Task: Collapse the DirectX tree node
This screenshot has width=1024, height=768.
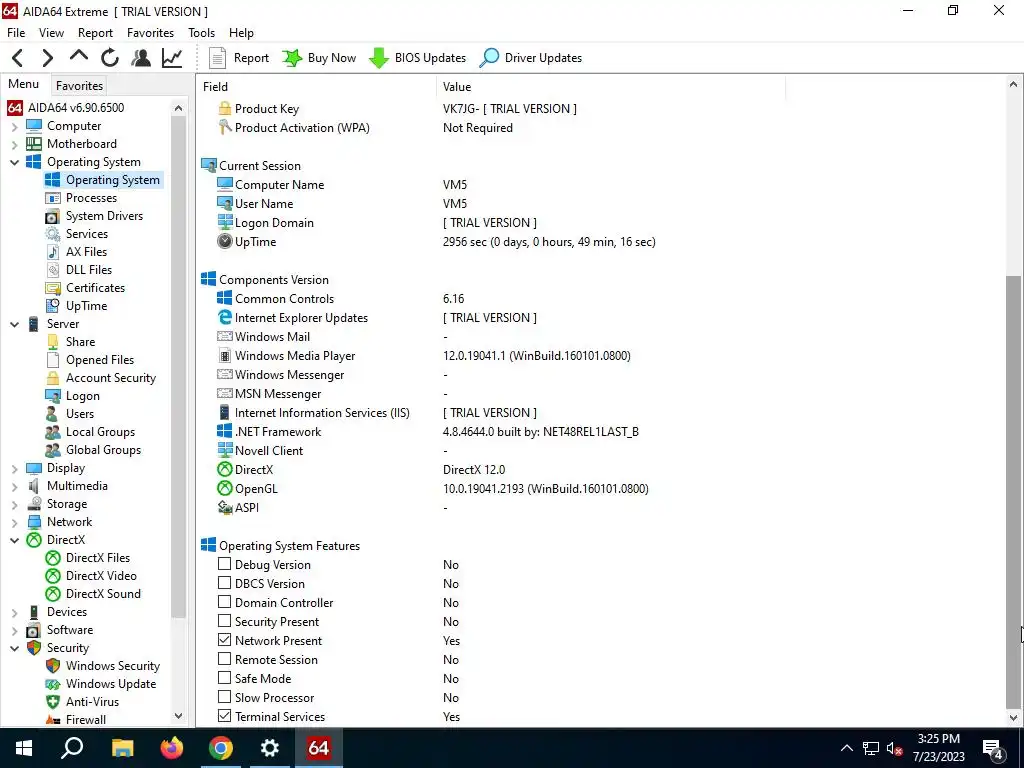Action: pos(14,540)
